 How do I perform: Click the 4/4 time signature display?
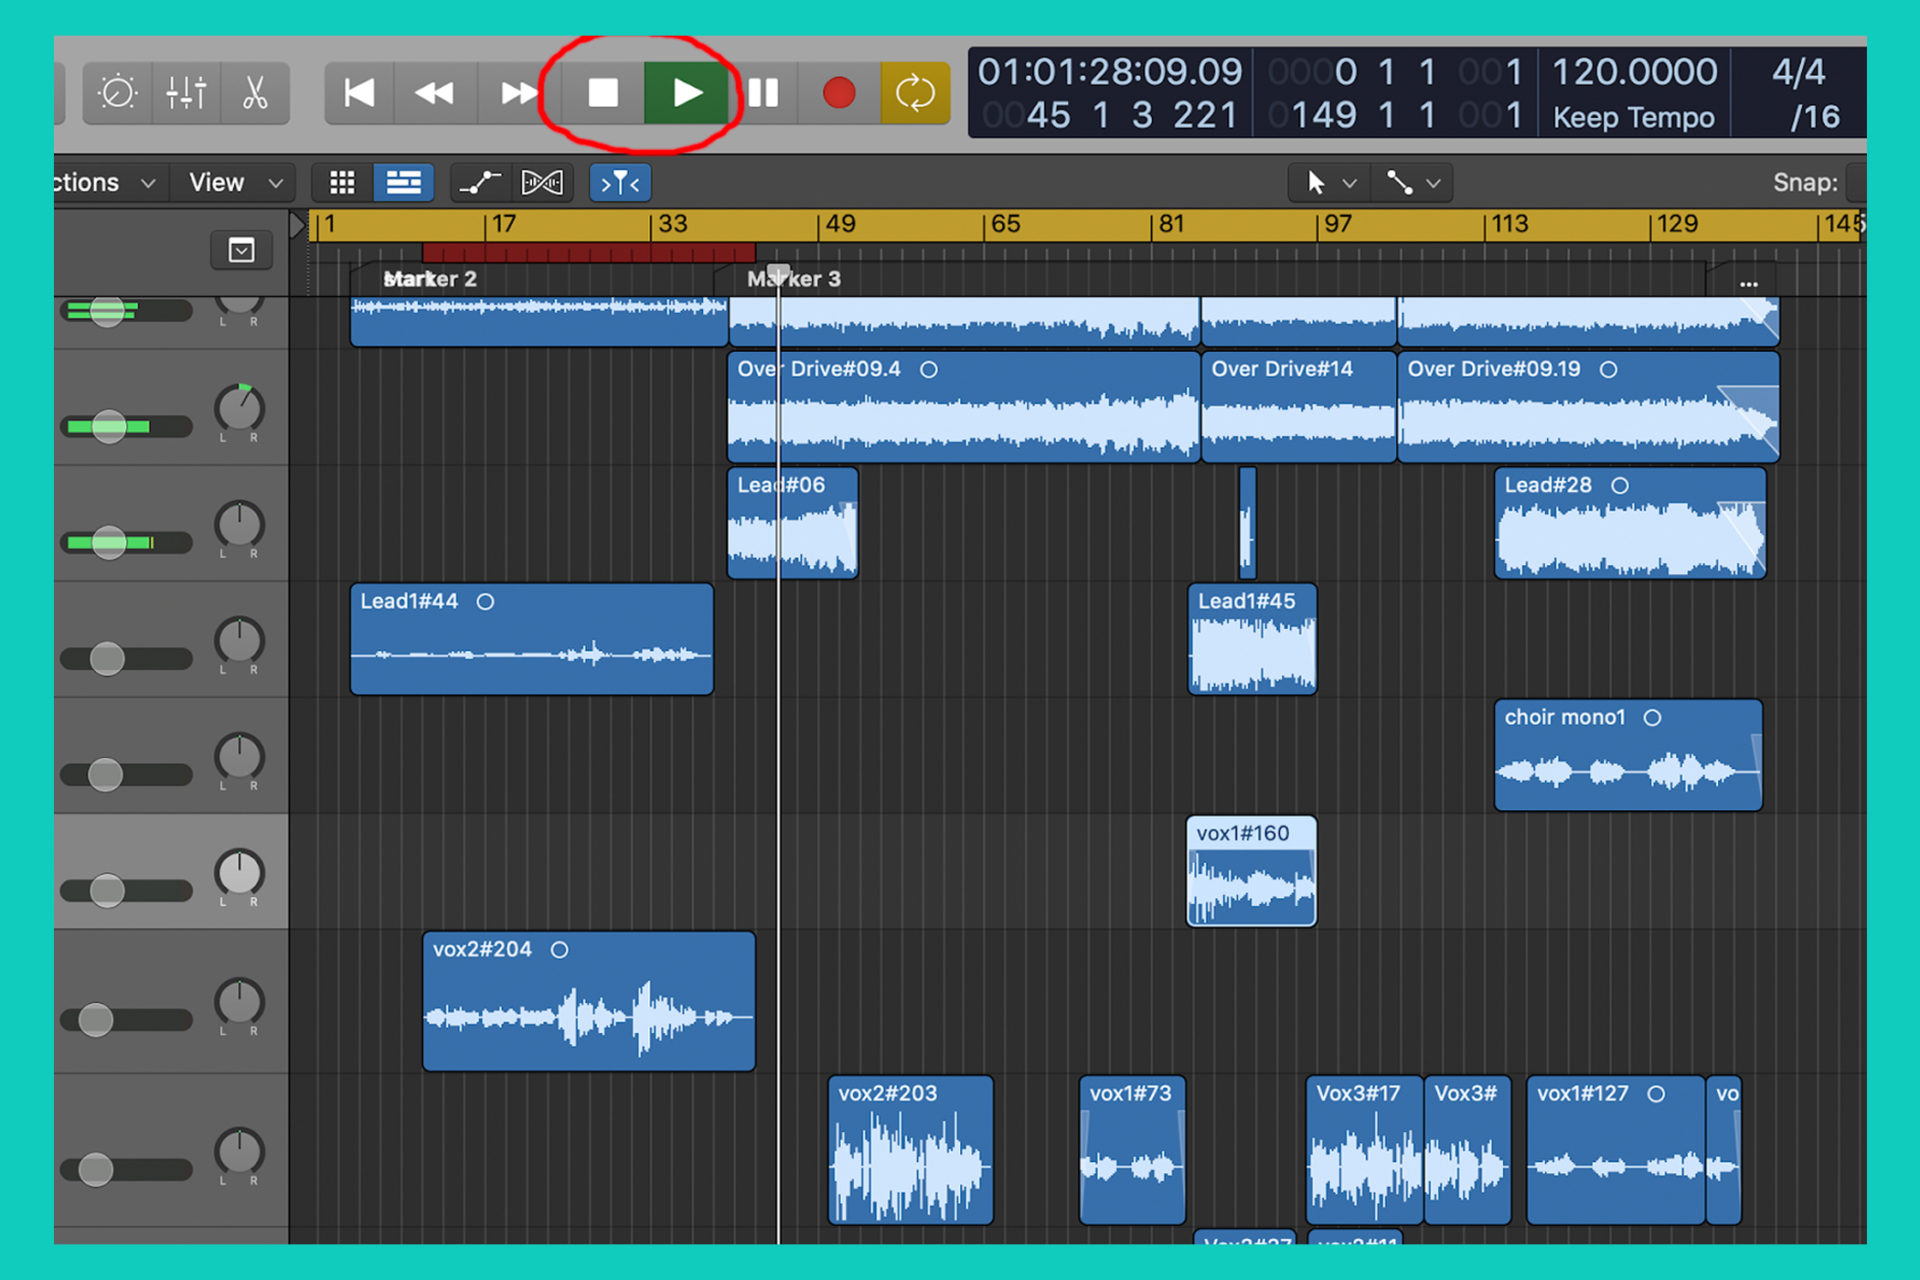tap(1798, 72)
